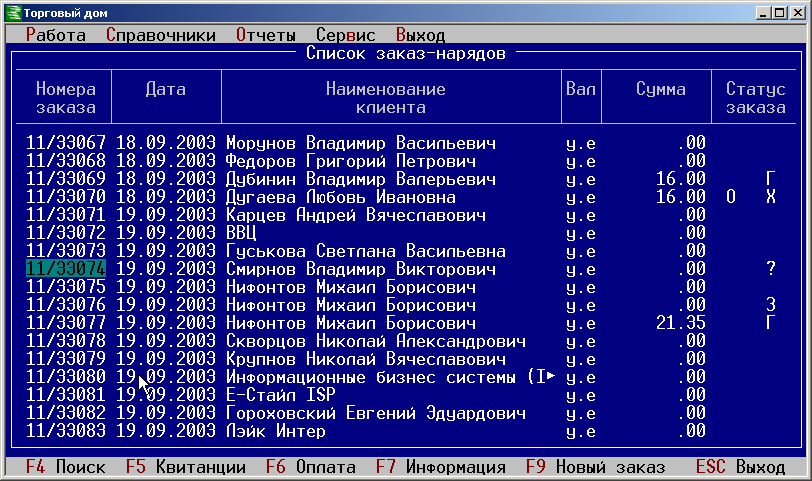The width and height of the screenshot is (812, 481).
Task: Select order number 11/33078
Action: click(x=66, y=341)
